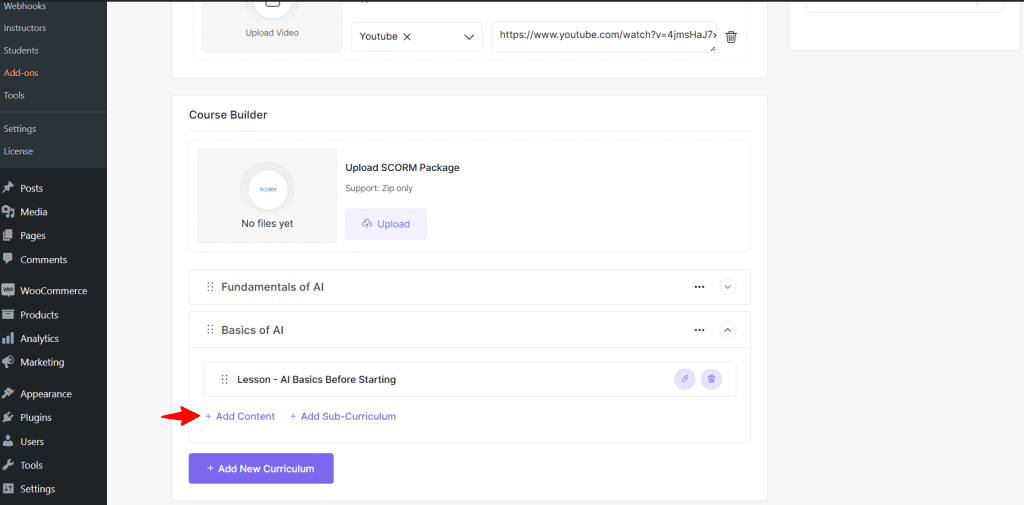Open options menu for Basics of AI
Screen dimensions: 1024x505
coord(699,330)
